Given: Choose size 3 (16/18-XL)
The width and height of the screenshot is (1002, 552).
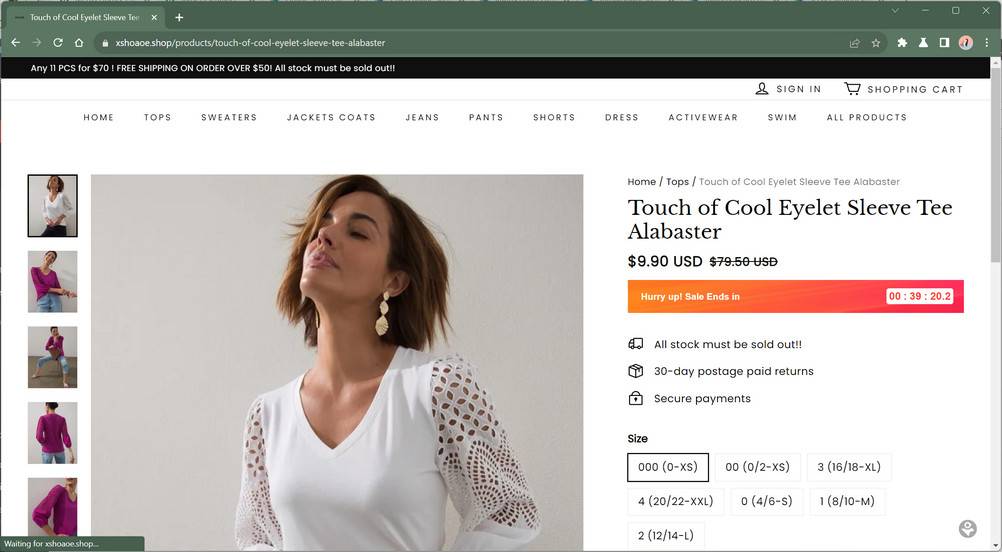Looking at the screenshot, I should pyautogui.click(x=849, y=467).
